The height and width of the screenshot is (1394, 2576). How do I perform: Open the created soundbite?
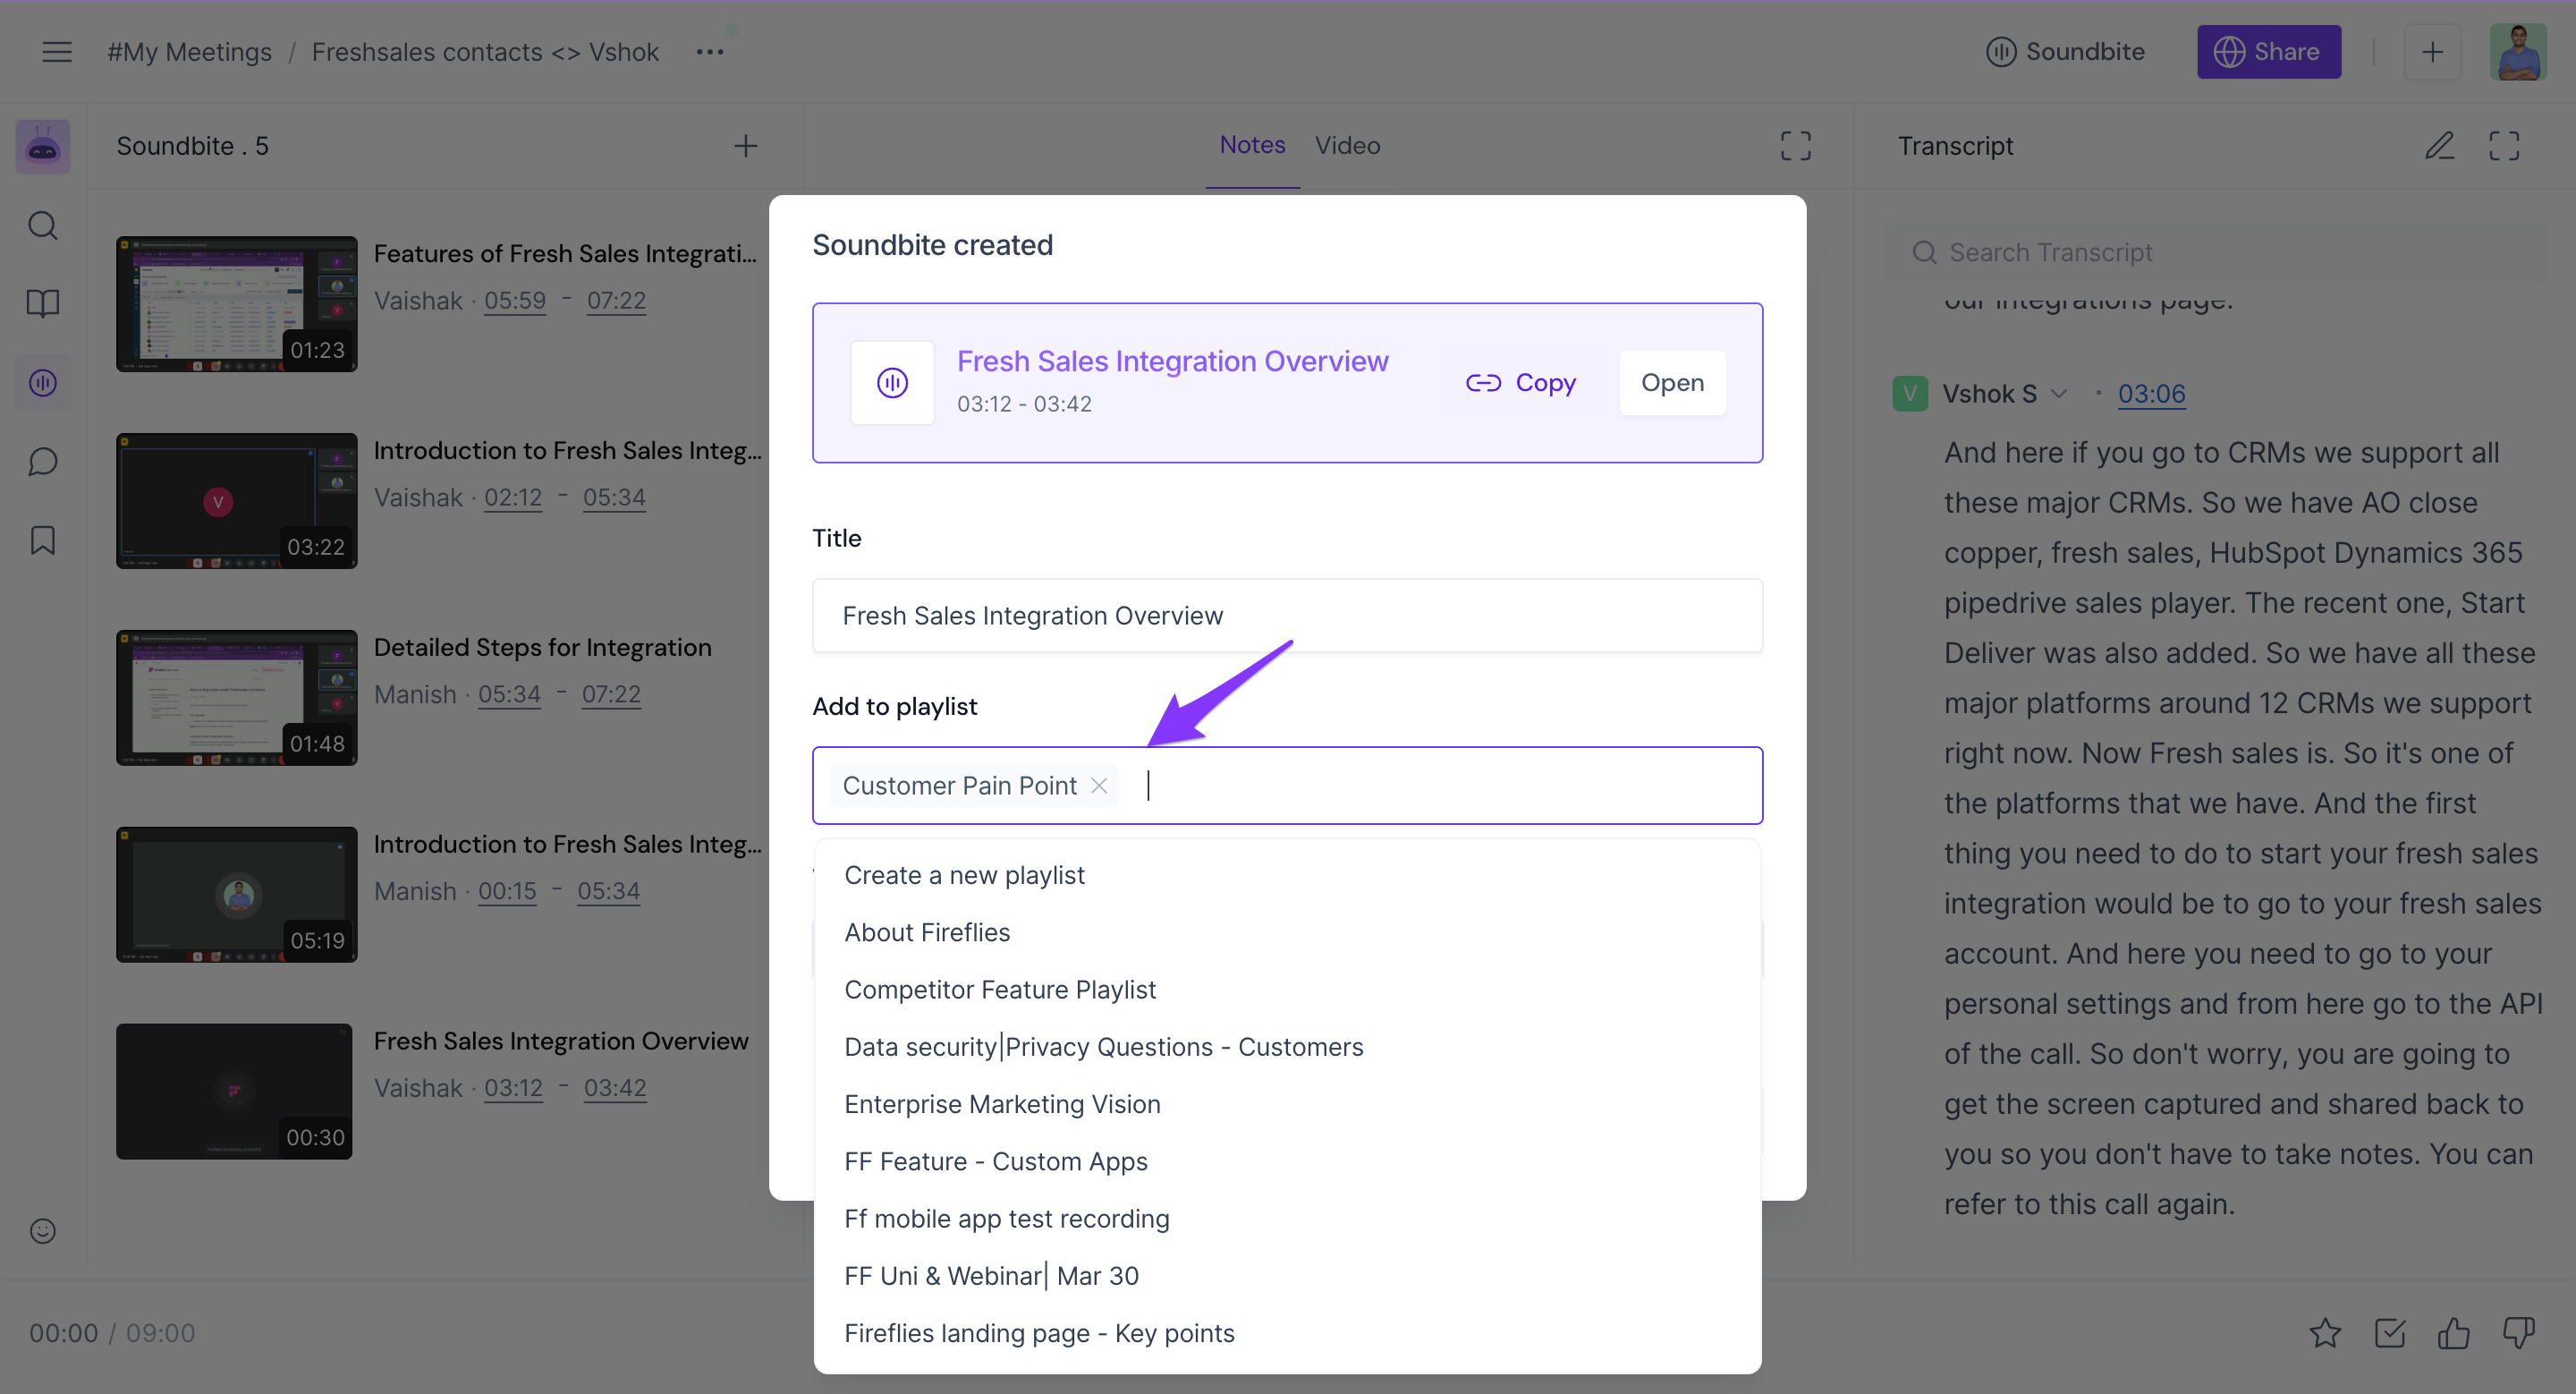[1672, 383]
